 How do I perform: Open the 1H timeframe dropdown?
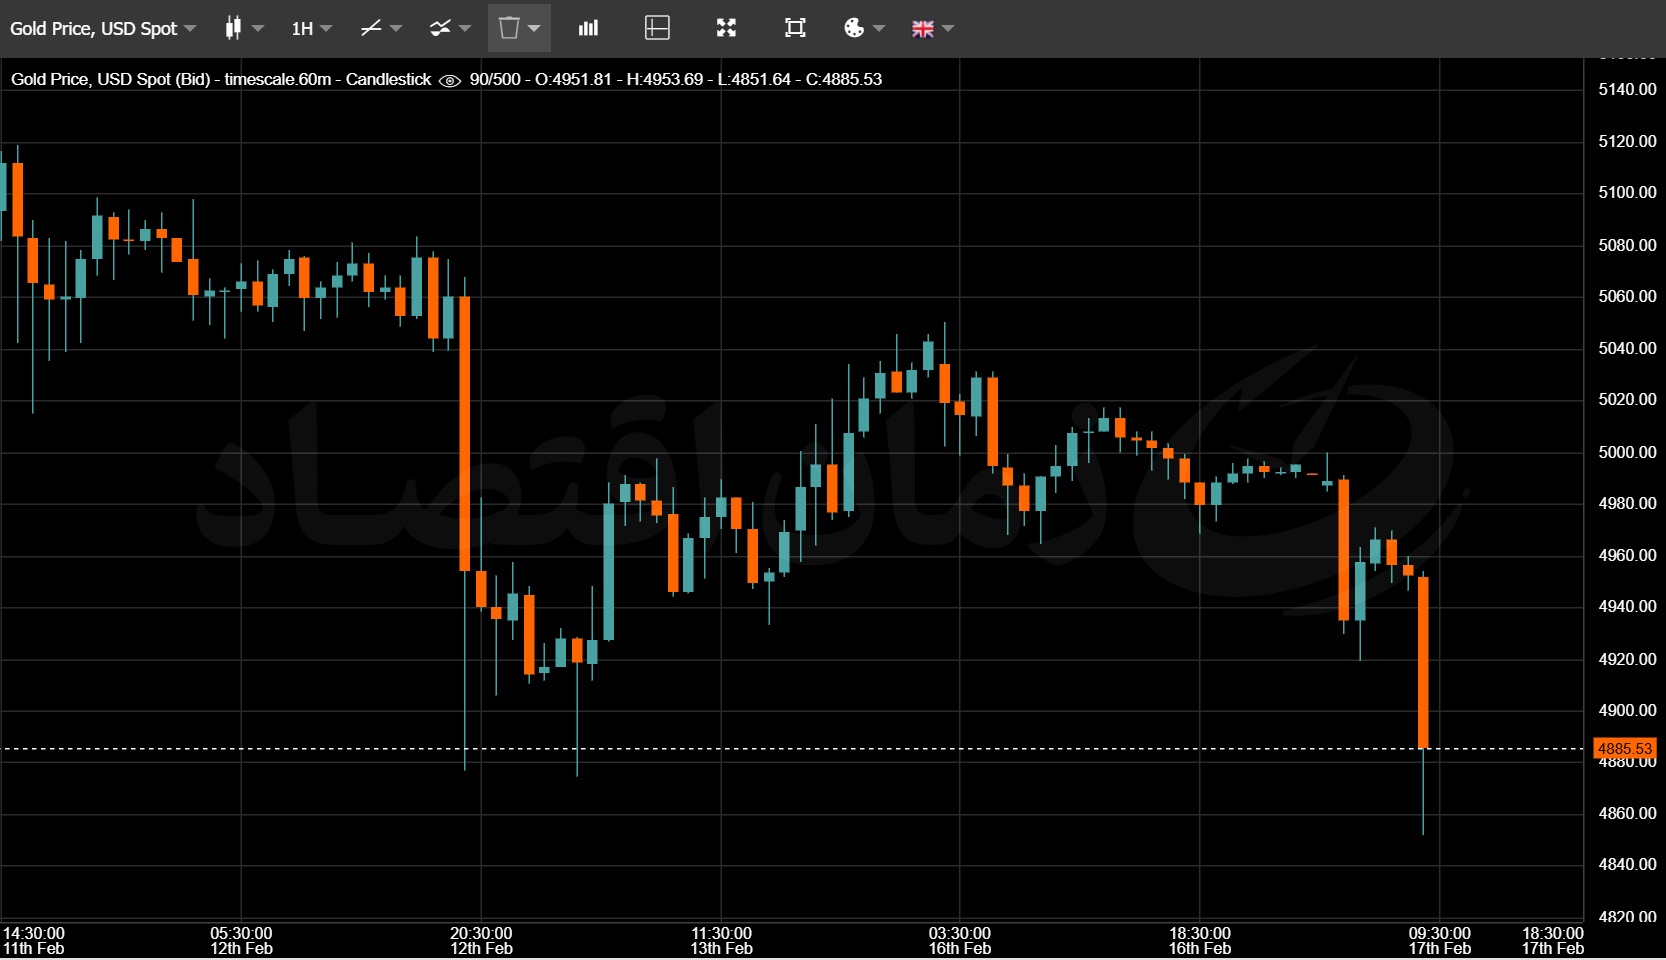click(311, 28)
